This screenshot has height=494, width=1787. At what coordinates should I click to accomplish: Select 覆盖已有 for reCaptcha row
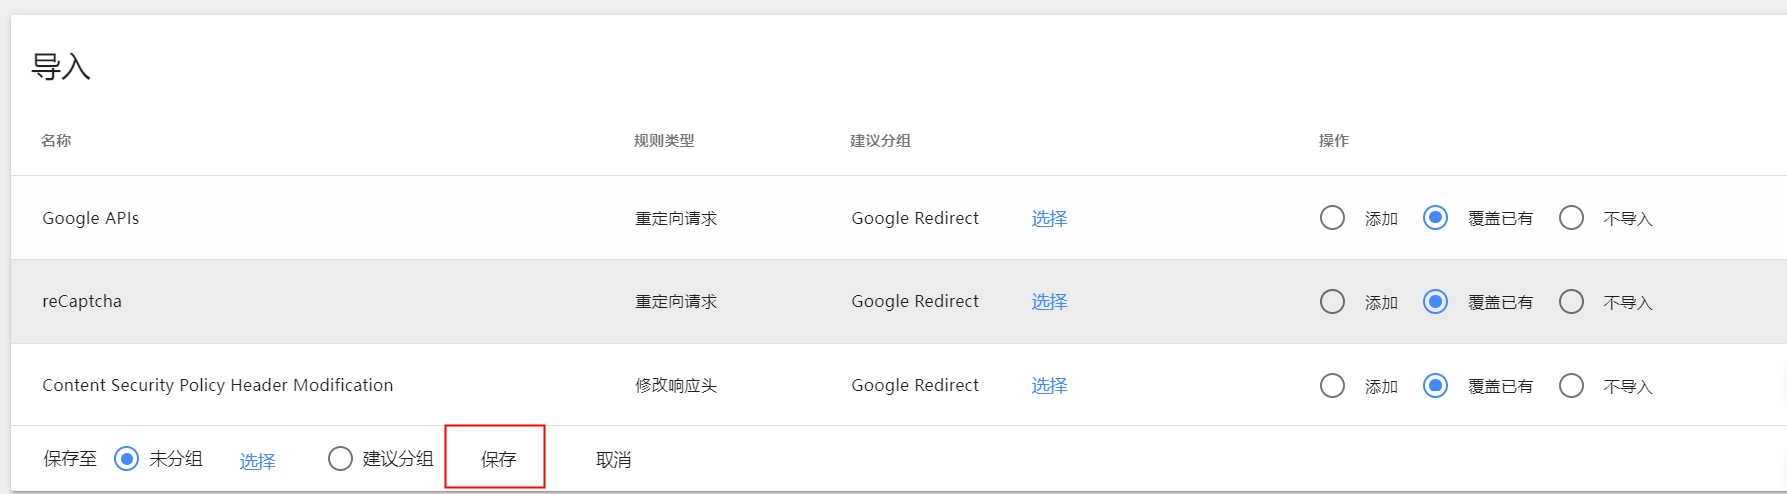tap(1435, 302)
